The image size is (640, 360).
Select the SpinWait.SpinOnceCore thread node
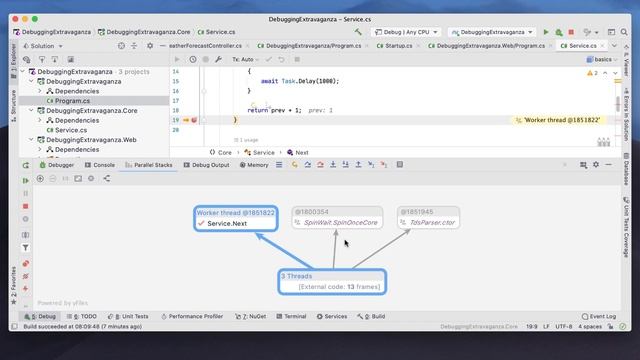(337, 218)
